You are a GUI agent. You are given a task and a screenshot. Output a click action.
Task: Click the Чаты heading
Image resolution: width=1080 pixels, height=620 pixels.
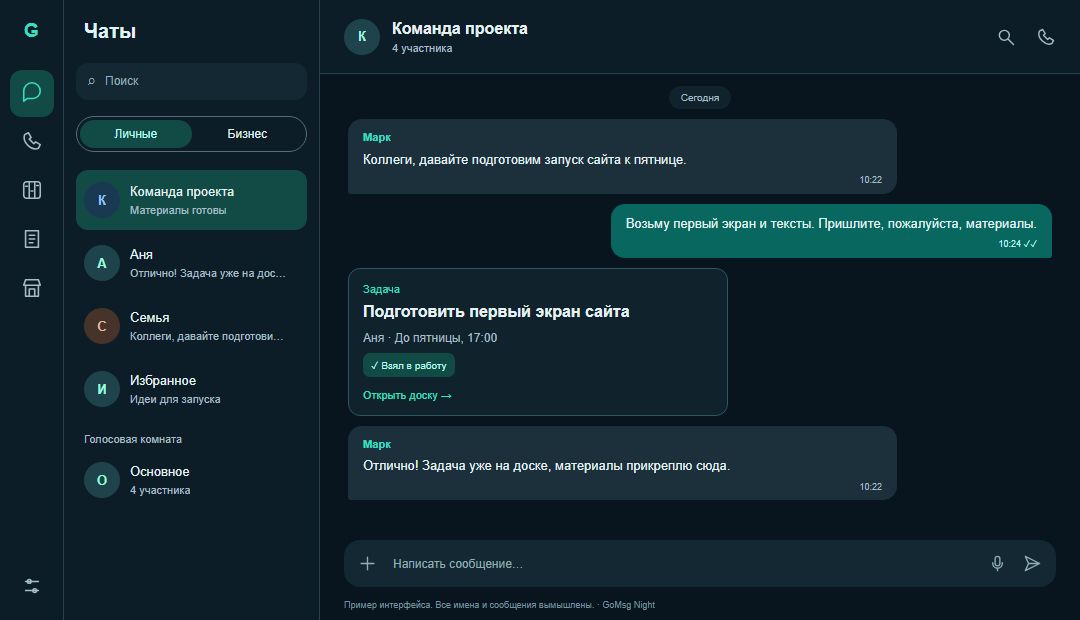click(110, 31)
